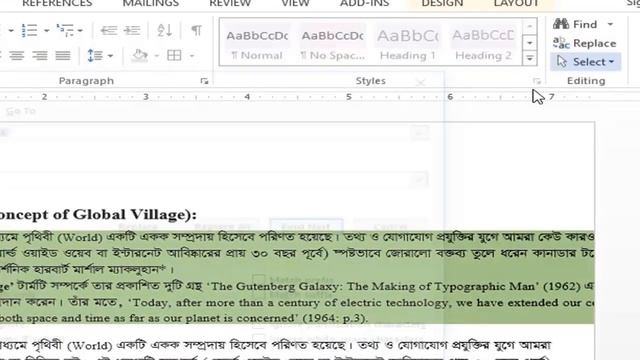Open the Select dropdown menu
Viewport: 640px width, 360px height.
(x=585, y=62)
